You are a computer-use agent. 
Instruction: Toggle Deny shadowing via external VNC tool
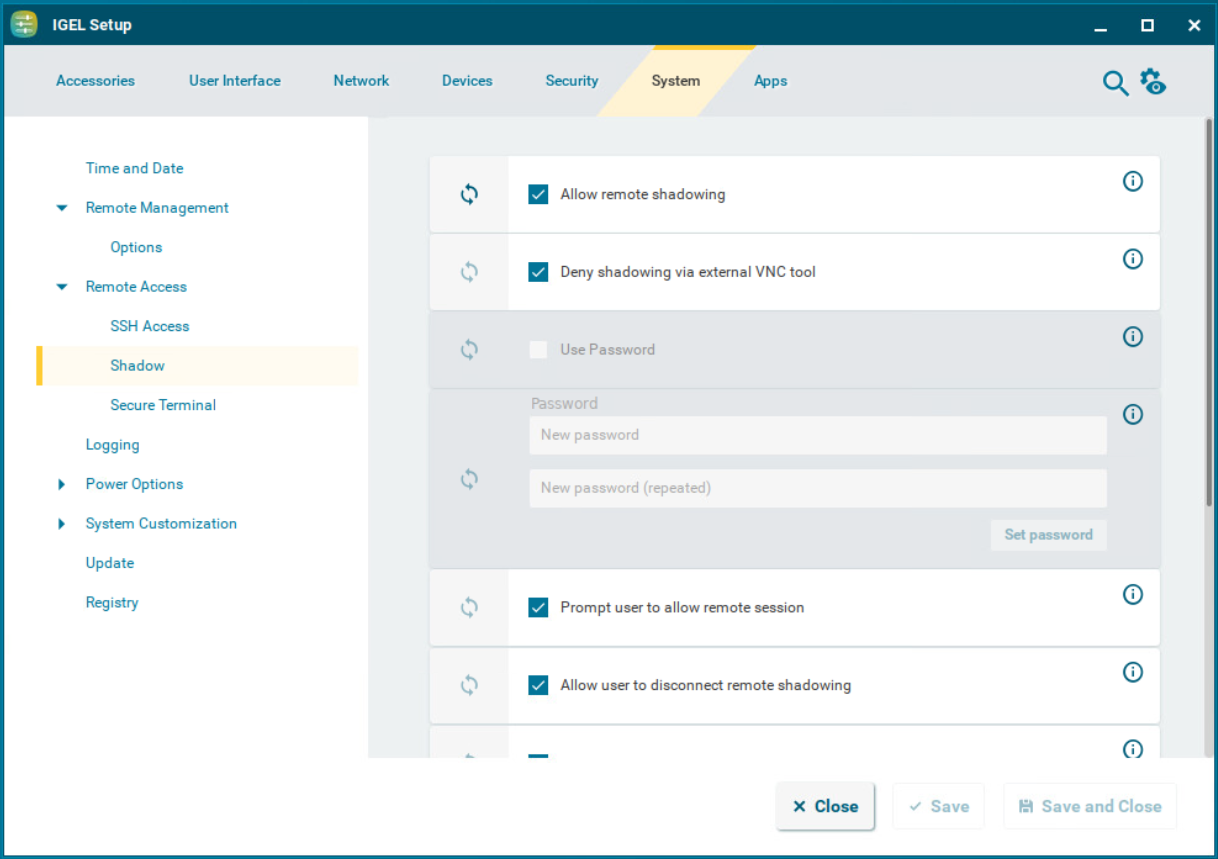pyautogui.click(x=538, y=272)
